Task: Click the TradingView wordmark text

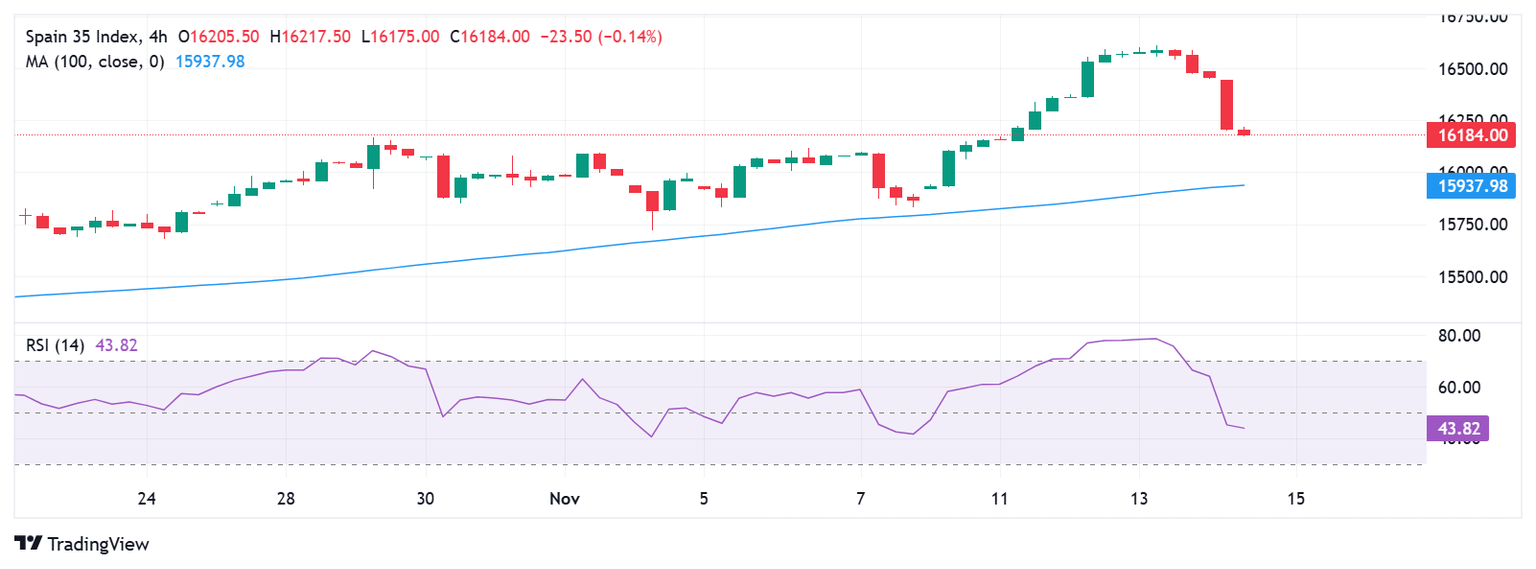Action: coord(98,544)
